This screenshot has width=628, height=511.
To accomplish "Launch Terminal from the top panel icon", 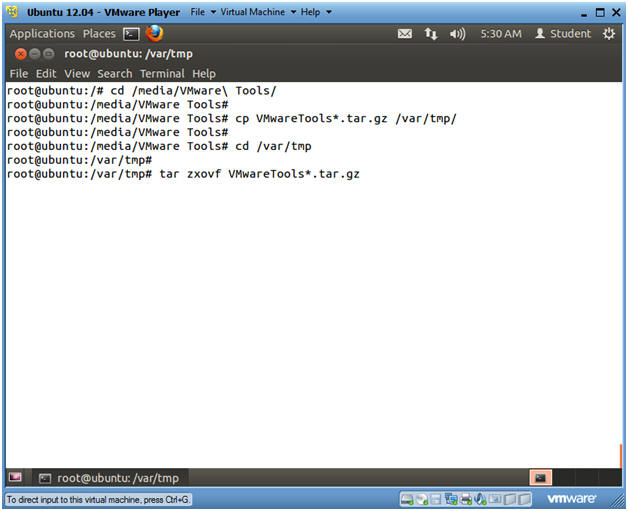I will (x=131, y=34).
